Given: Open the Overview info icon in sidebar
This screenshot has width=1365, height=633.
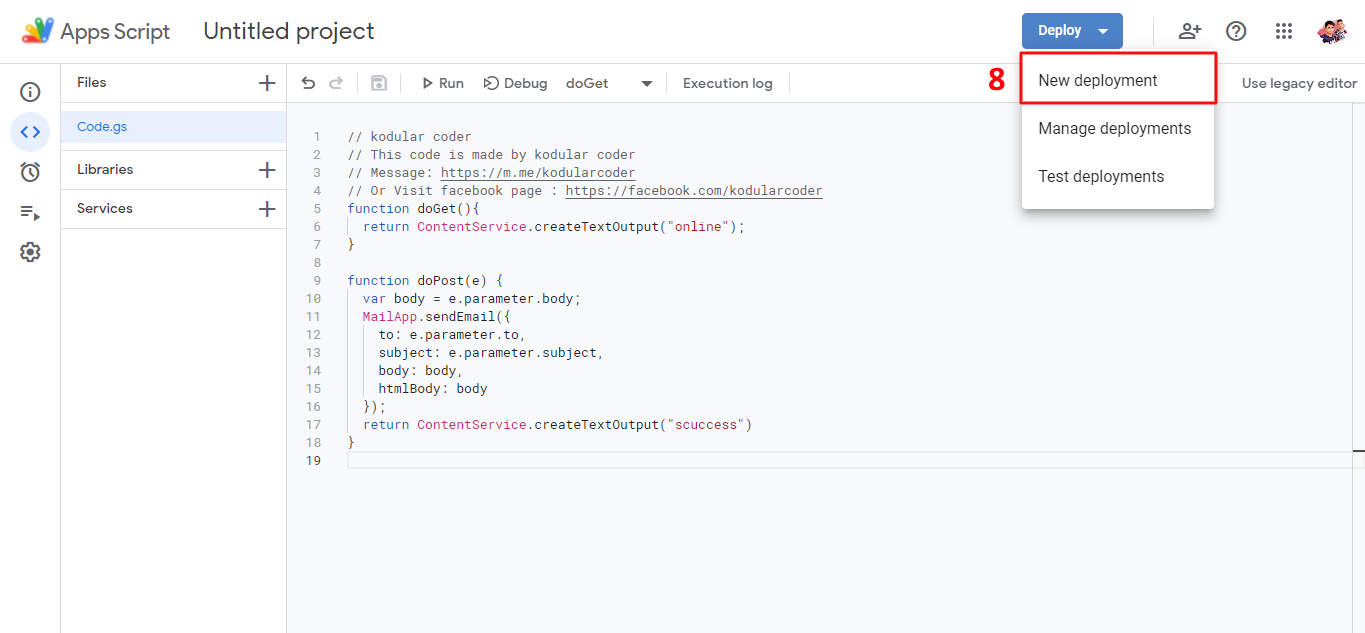Looking at the screenshot, I should point(30,92).
